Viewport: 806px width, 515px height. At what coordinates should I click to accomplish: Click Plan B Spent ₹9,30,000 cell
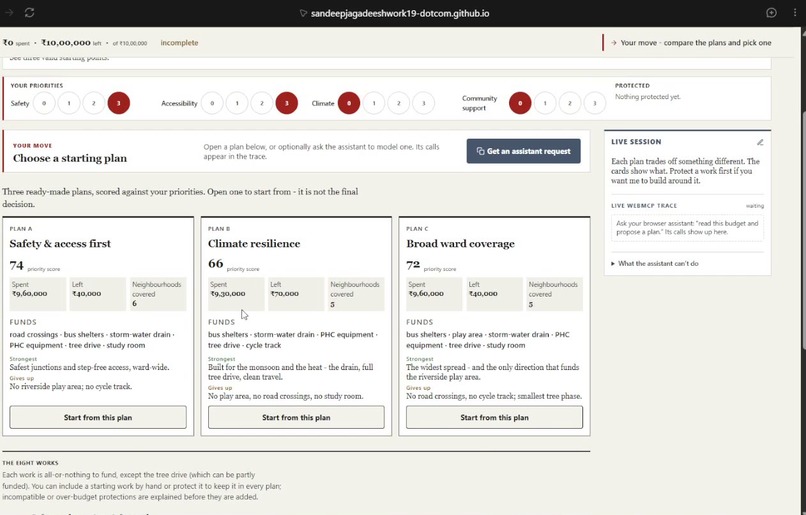[x=236, y=294]
